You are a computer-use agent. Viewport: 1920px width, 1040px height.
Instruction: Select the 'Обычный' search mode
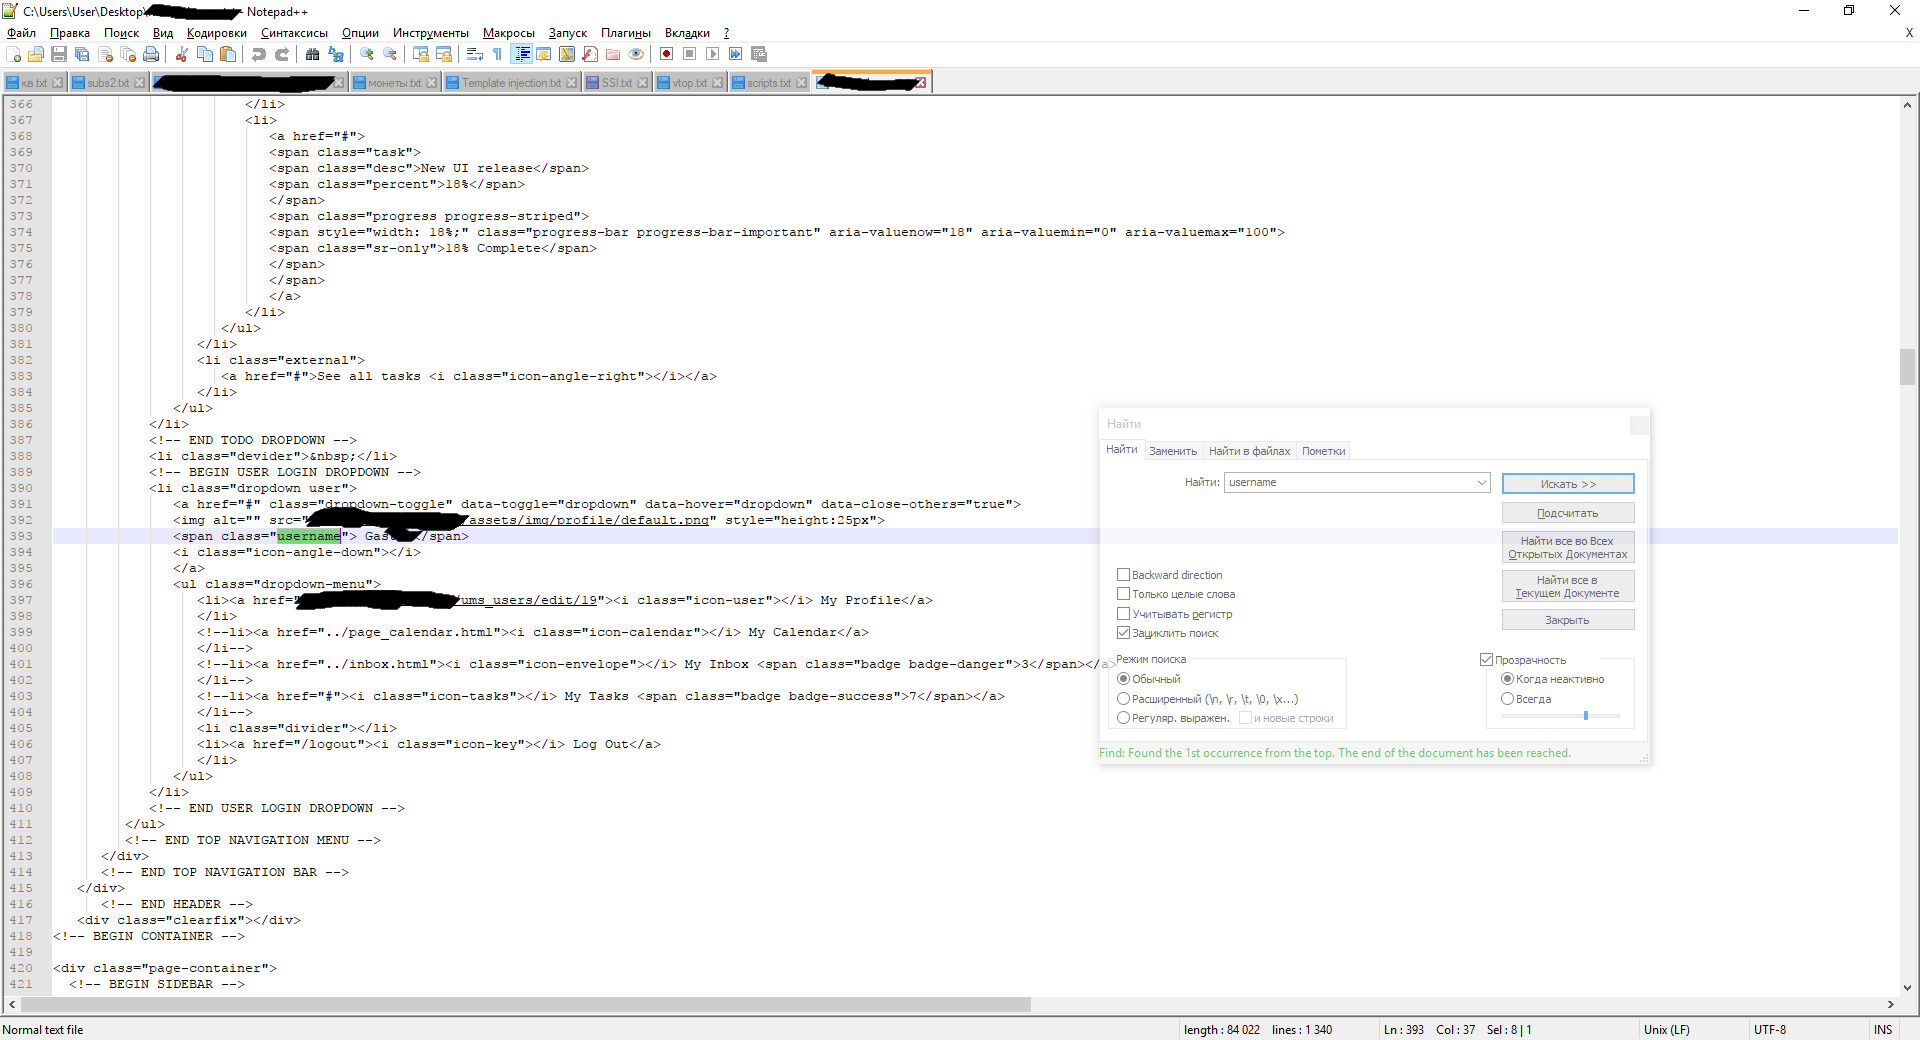[x=1123, y=679]
